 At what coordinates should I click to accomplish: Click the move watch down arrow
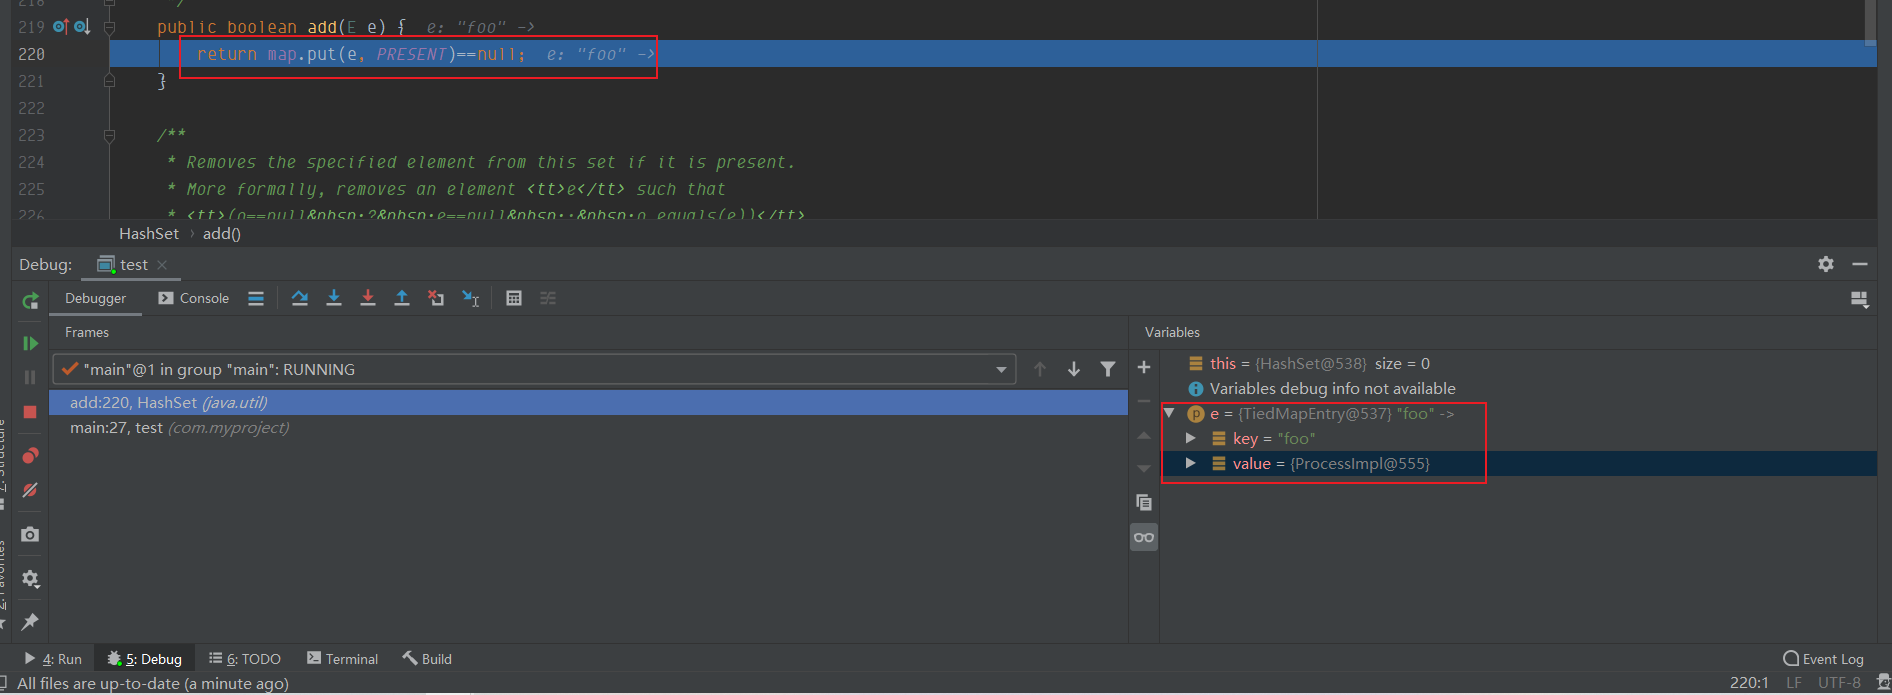[x=1144, y=469]
